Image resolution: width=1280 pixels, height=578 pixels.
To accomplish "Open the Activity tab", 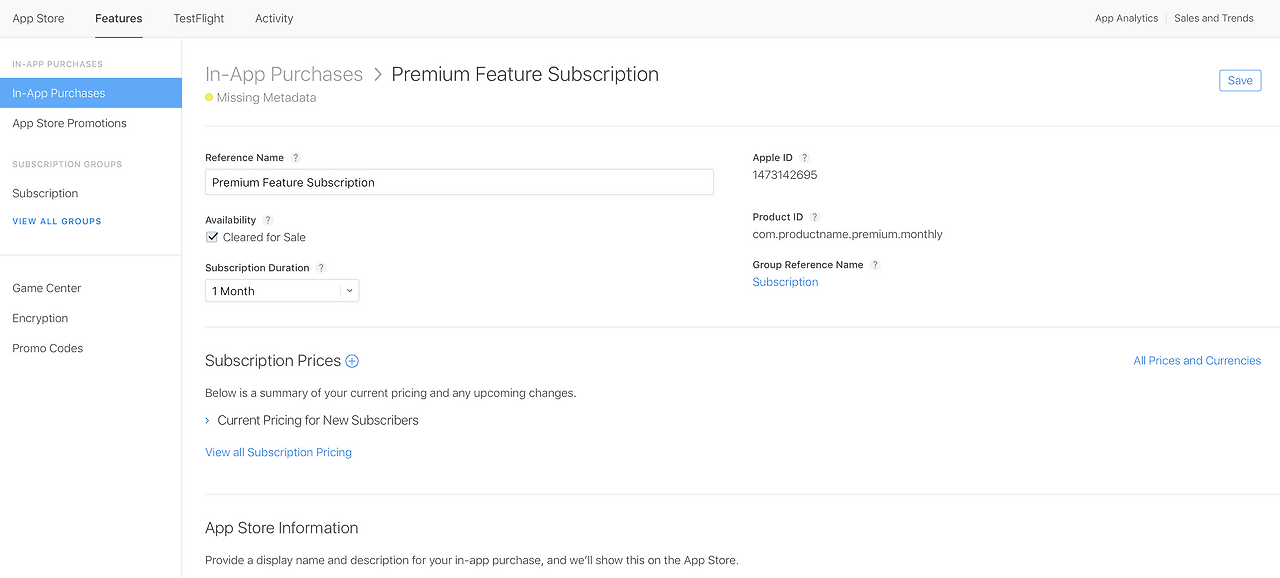I will 274,18.
